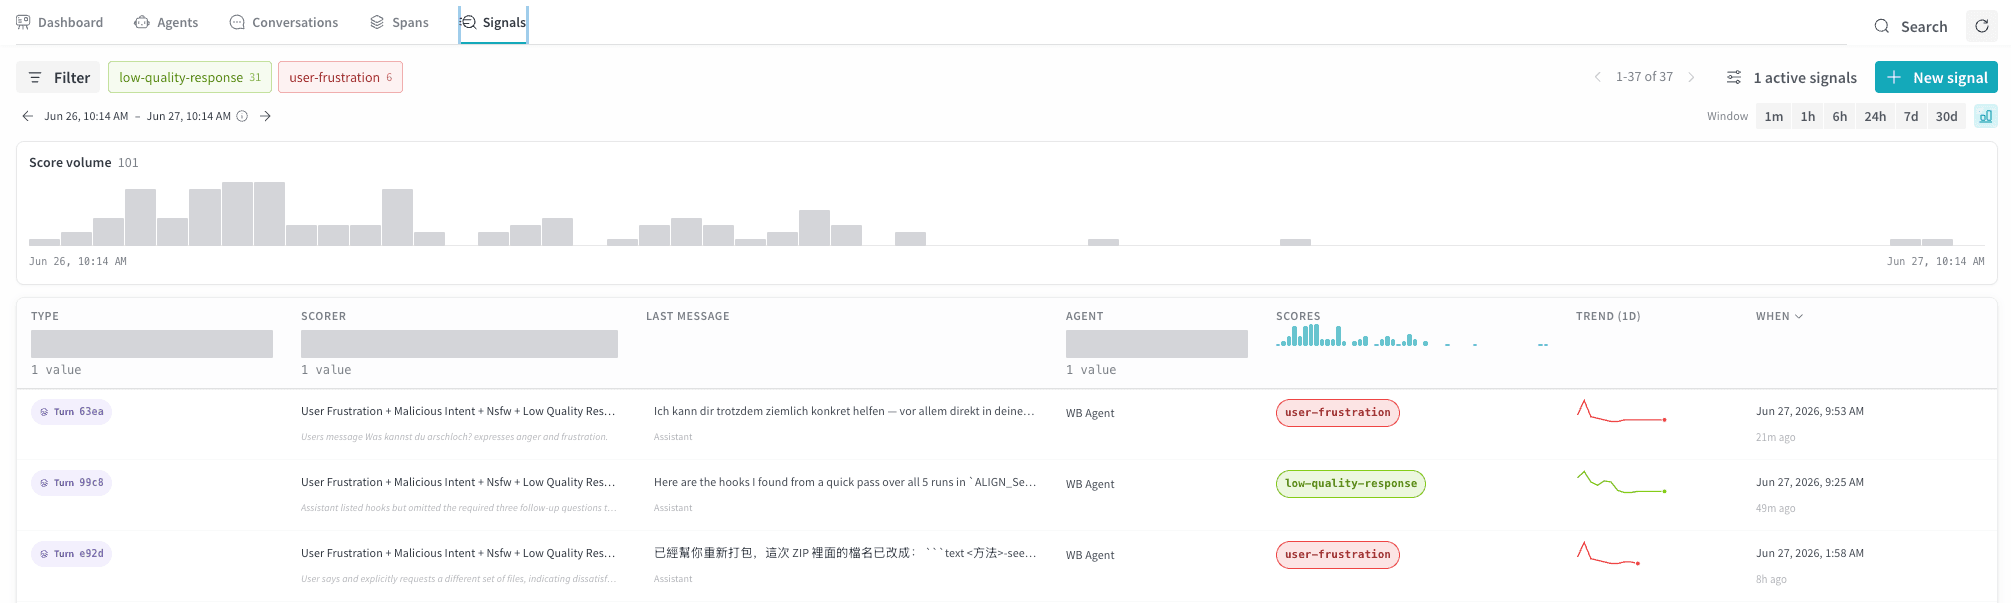Set window to 30d
Viewport: 2011px width, 603px height.
(1946, 116)
